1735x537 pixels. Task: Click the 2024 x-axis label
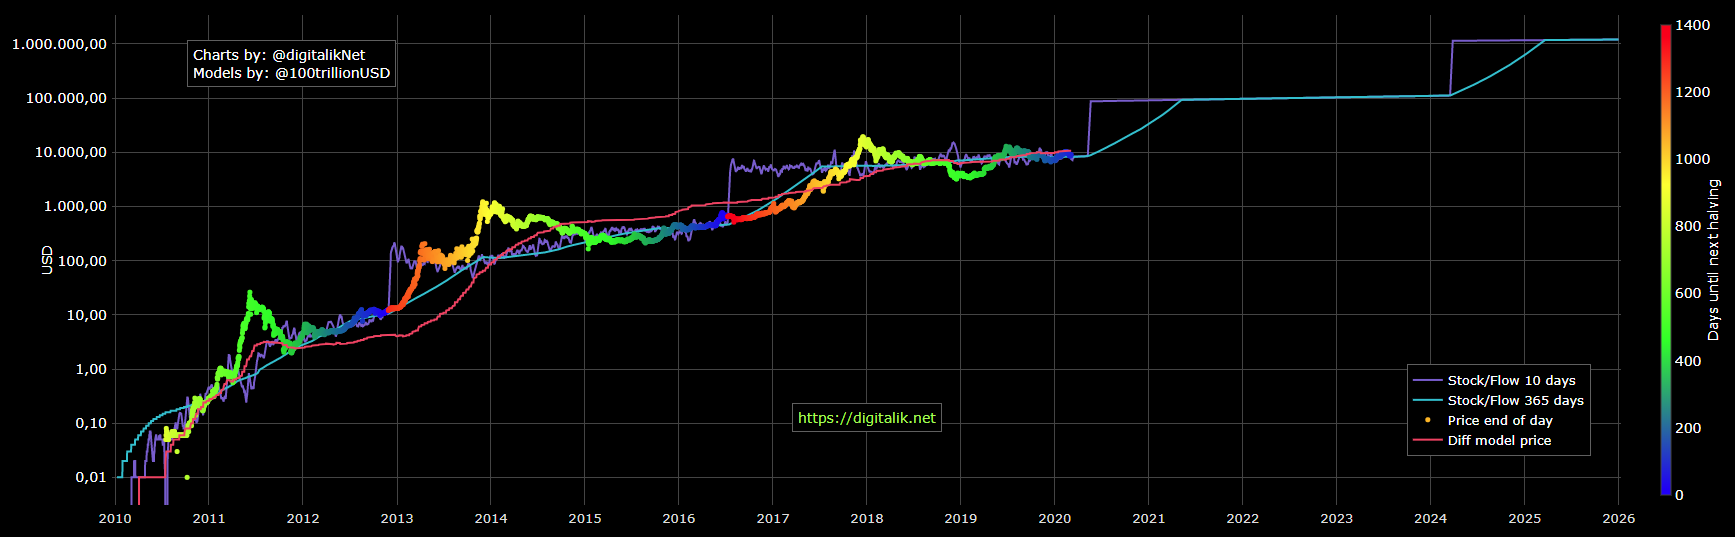[x=1431, y=518]
